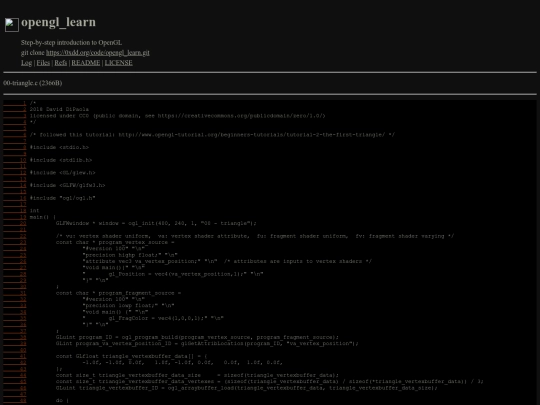Jump to line number 10 anchor
The image size is (540, 405).
tap(15, 160)
